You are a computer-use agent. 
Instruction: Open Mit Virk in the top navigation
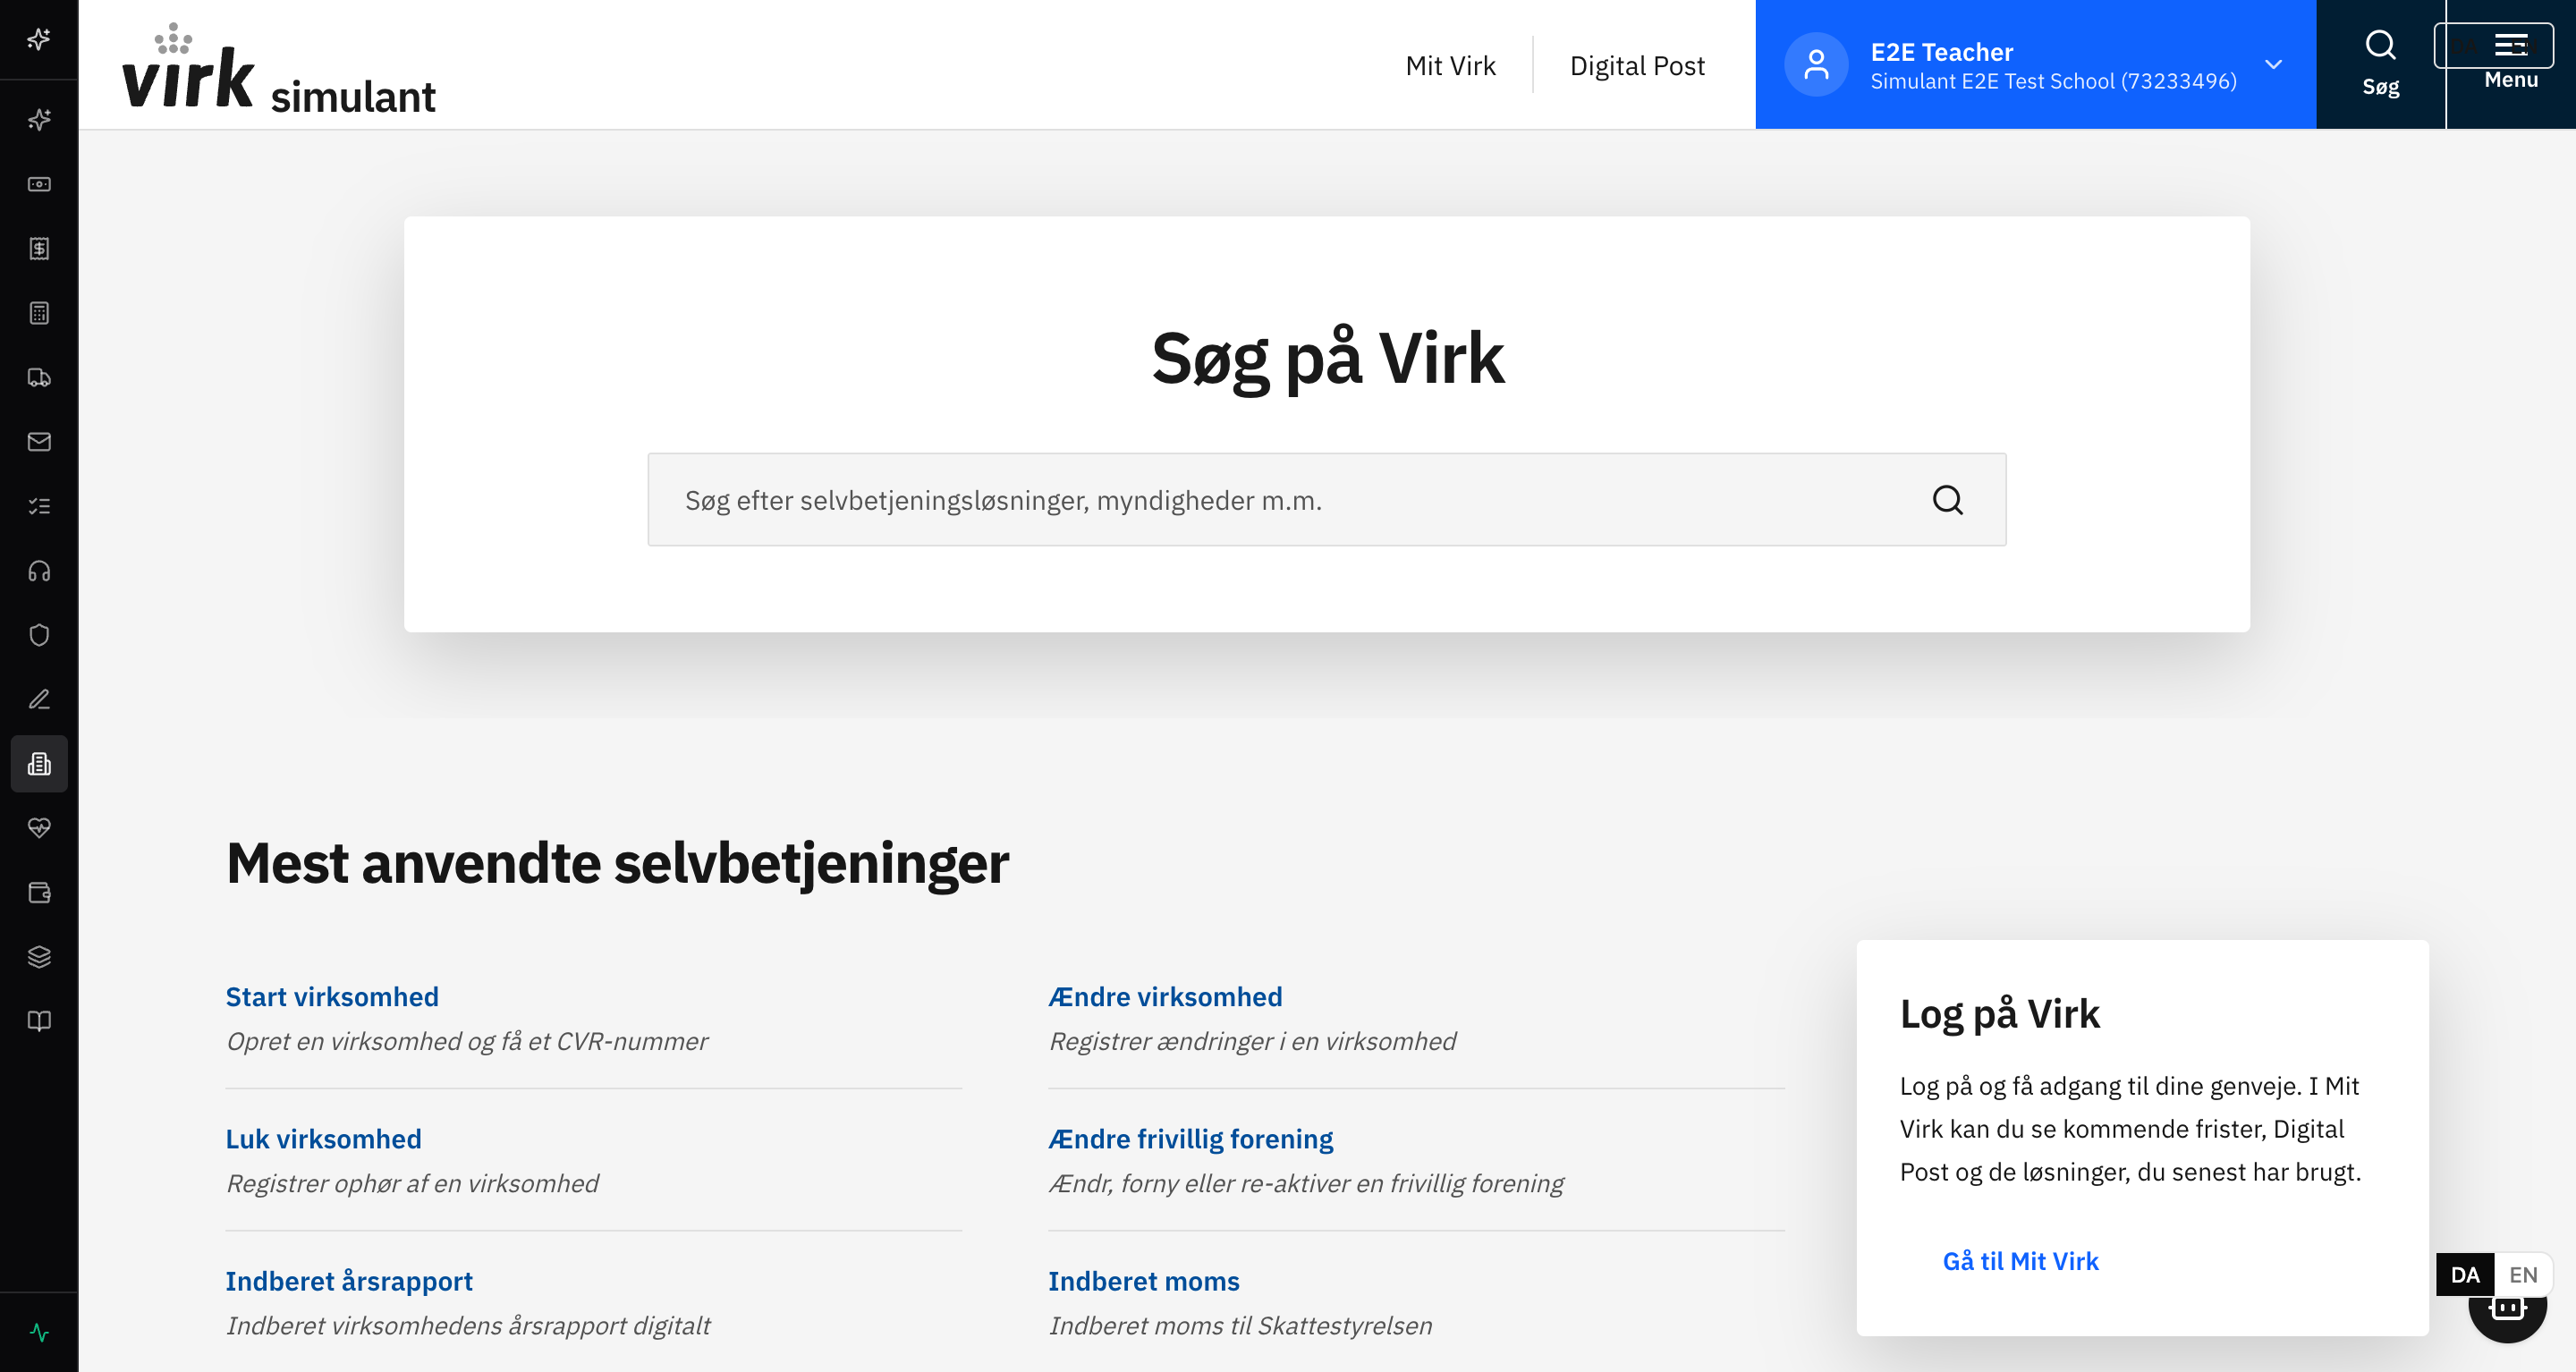[x=1450, y=65]
